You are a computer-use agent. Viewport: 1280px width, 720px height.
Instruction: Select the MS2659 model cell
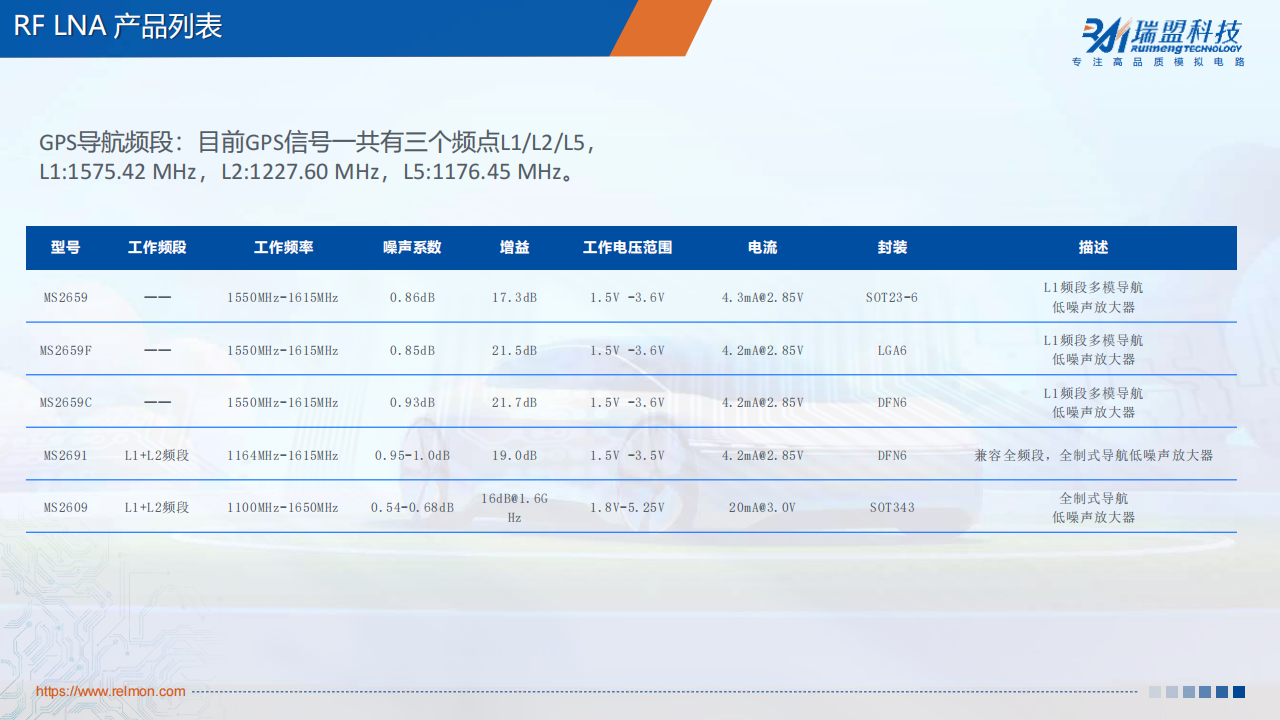[66, 297]
